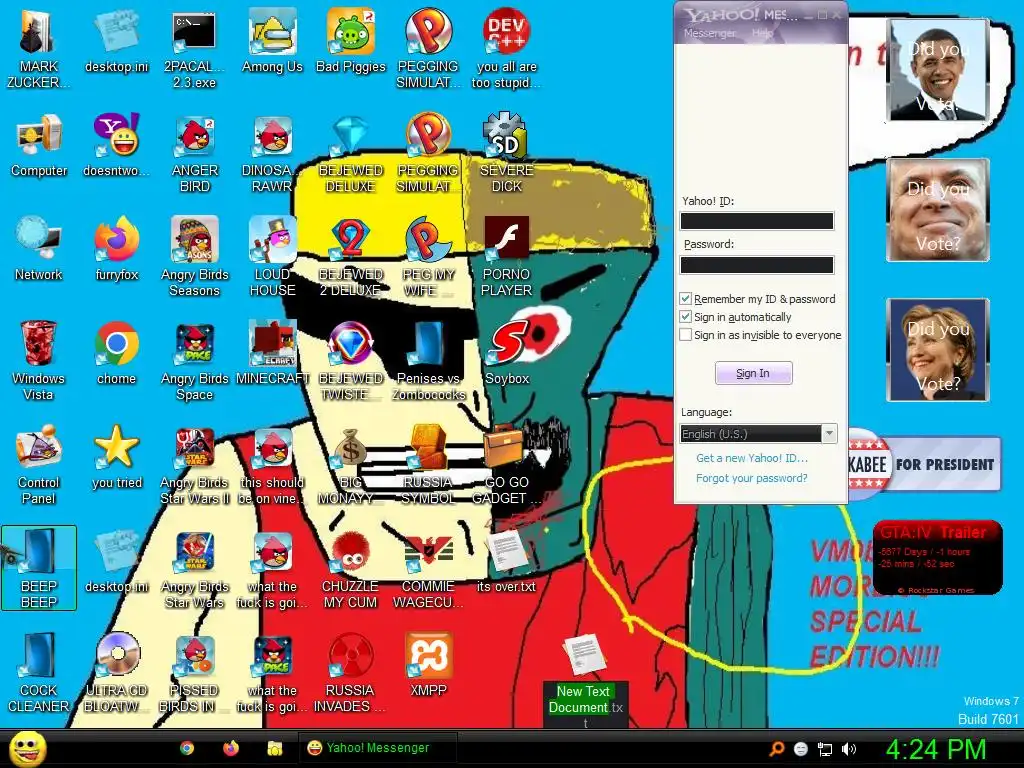Toggle Sign in automatically checkbox
Image resolution: width=1024 pixels, height=768 pixels.
click(x=685, y=317)
